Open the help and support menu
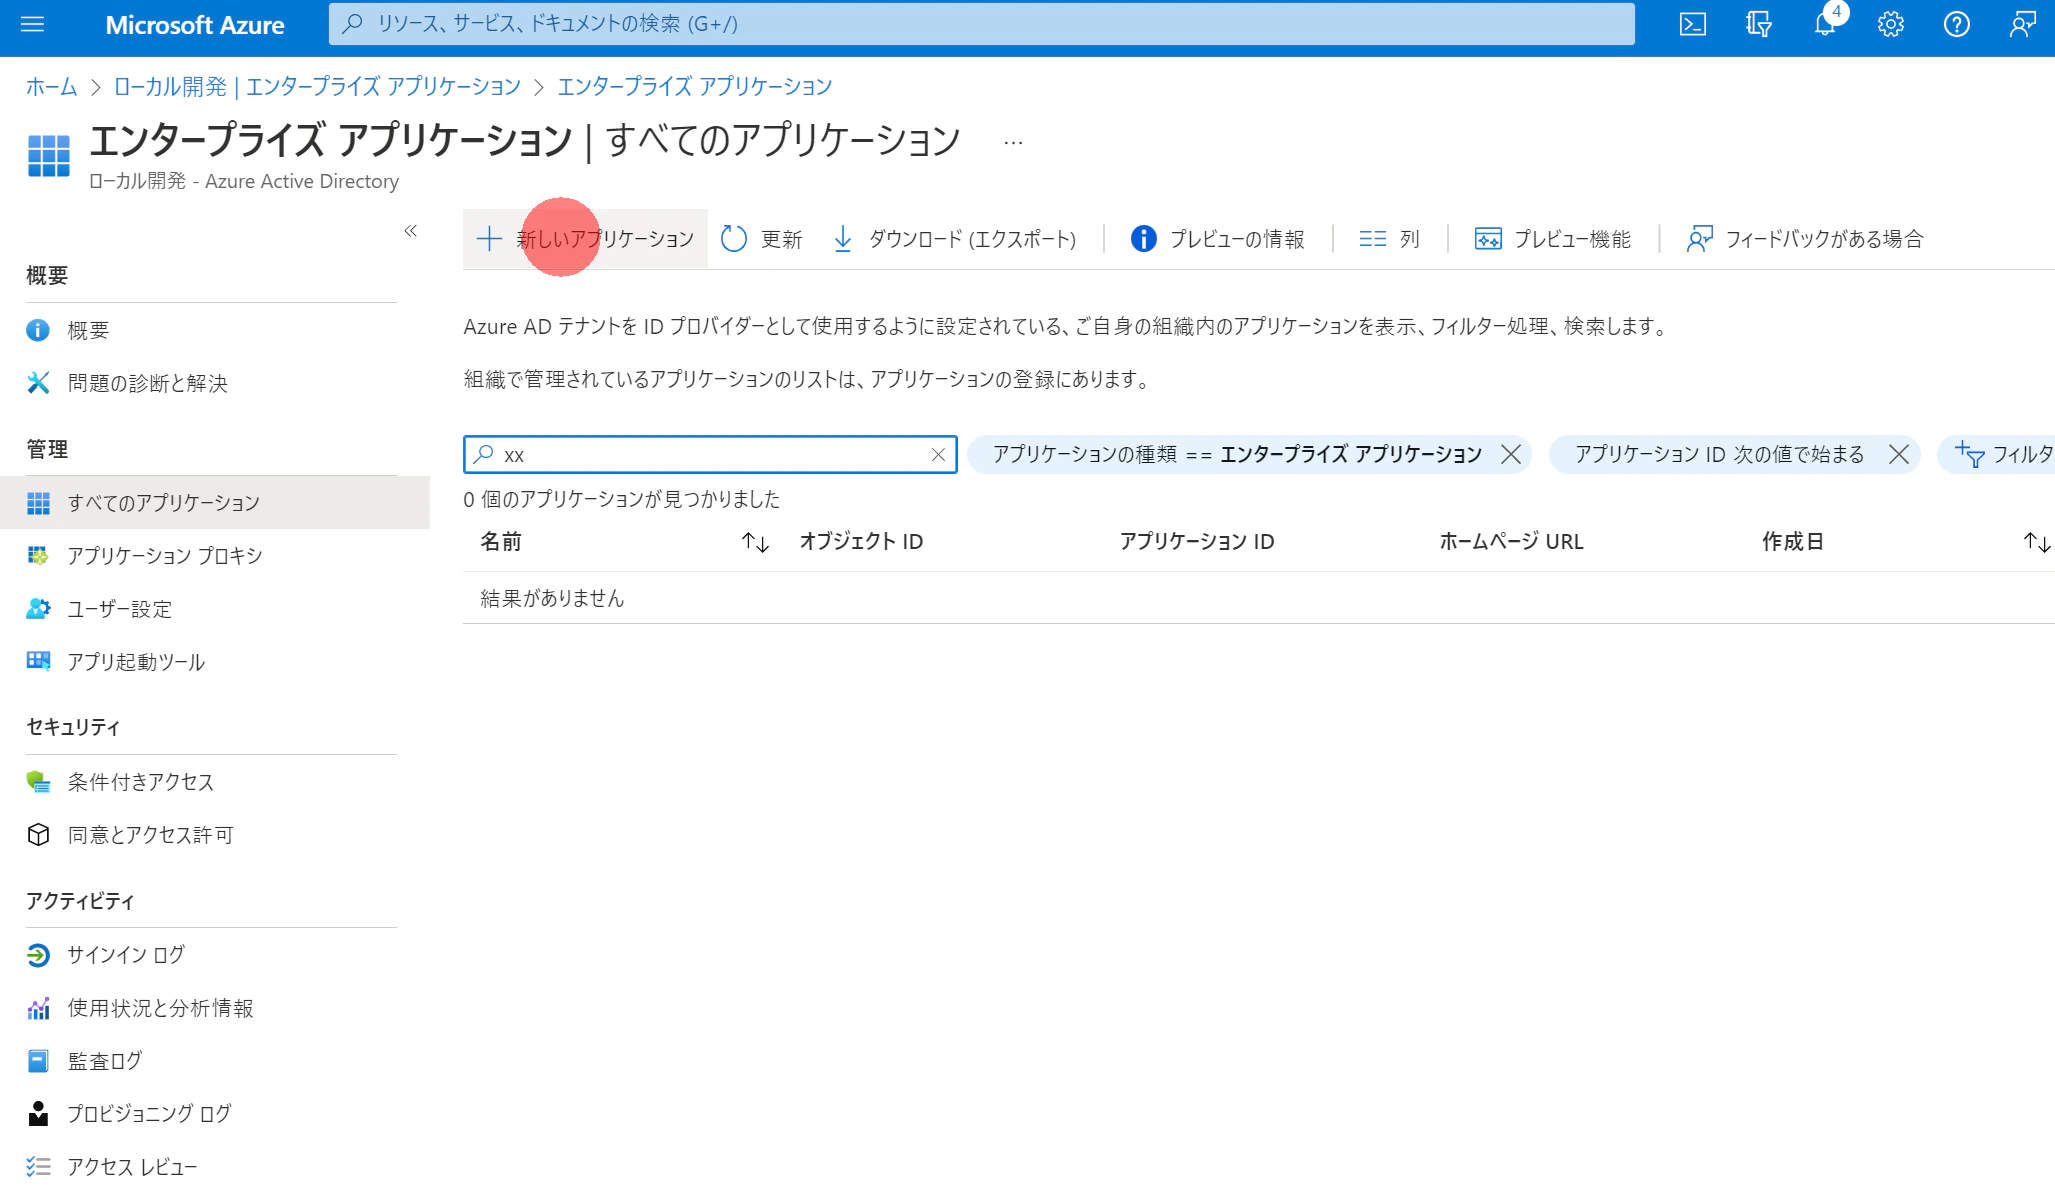This screenshot has width=2055, height=1189. [x=1956, y=25]
